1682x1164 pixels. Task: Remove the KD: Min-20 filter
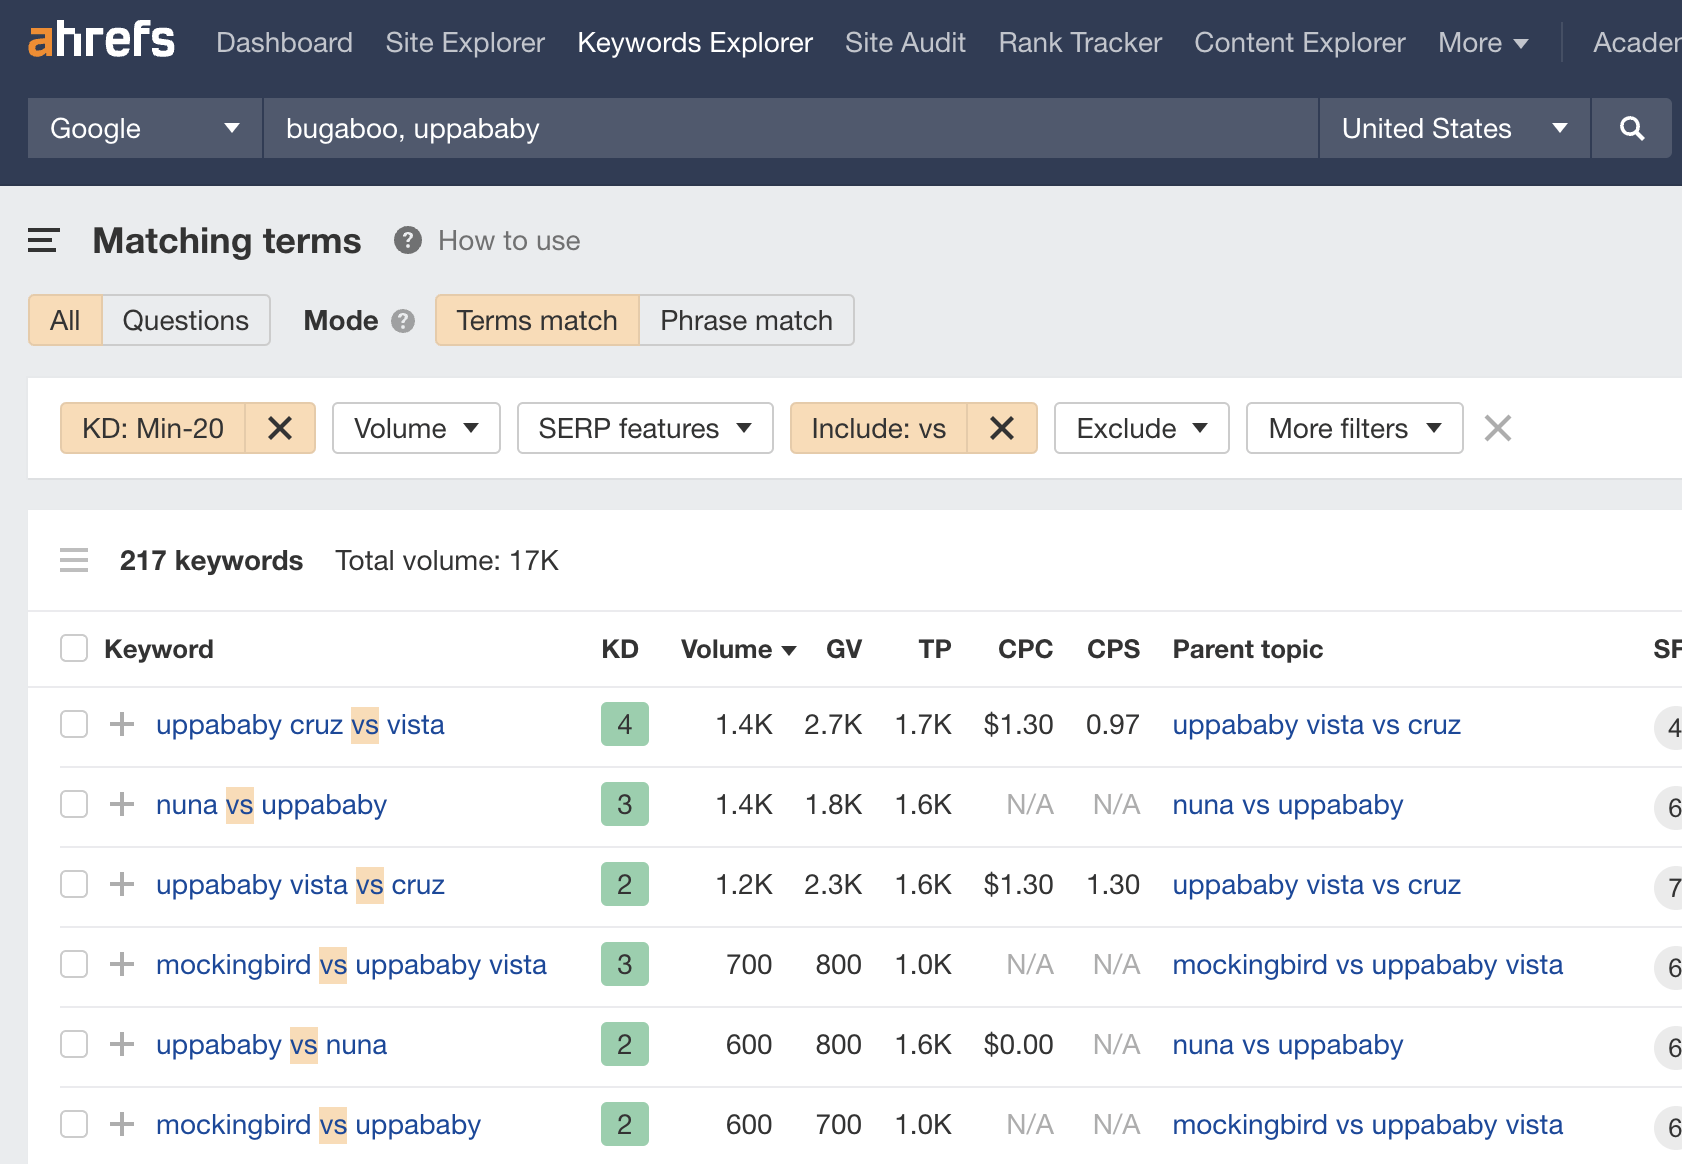click(280, 428)
